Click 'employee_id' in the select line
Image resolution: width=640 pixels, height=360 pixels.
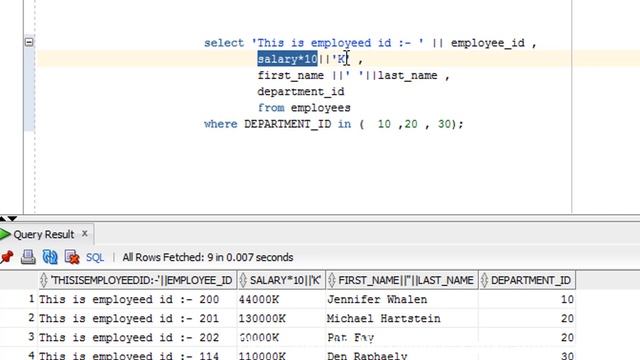coord(487,43)
